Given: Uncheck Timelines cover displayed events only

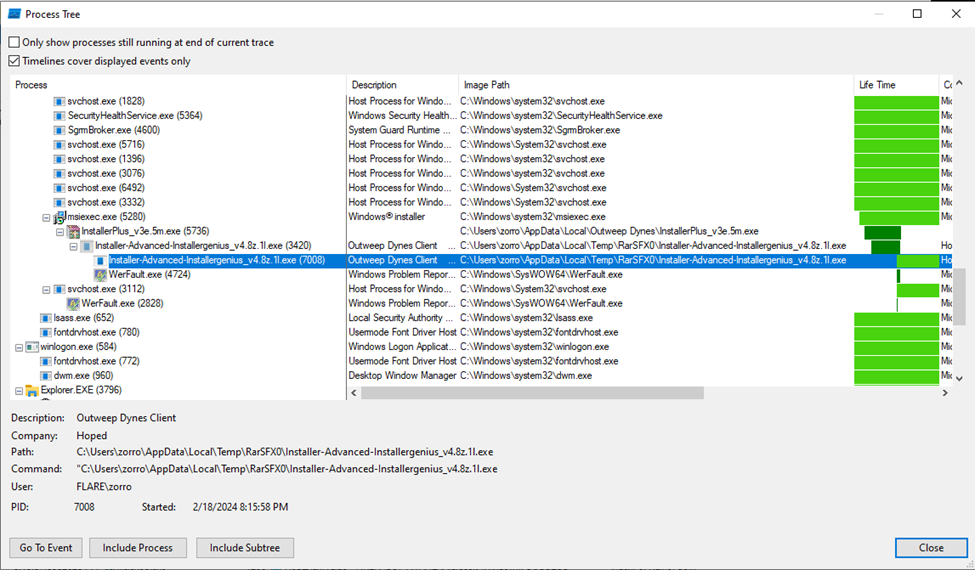Looking at the screenshot, I should (14, 61).
